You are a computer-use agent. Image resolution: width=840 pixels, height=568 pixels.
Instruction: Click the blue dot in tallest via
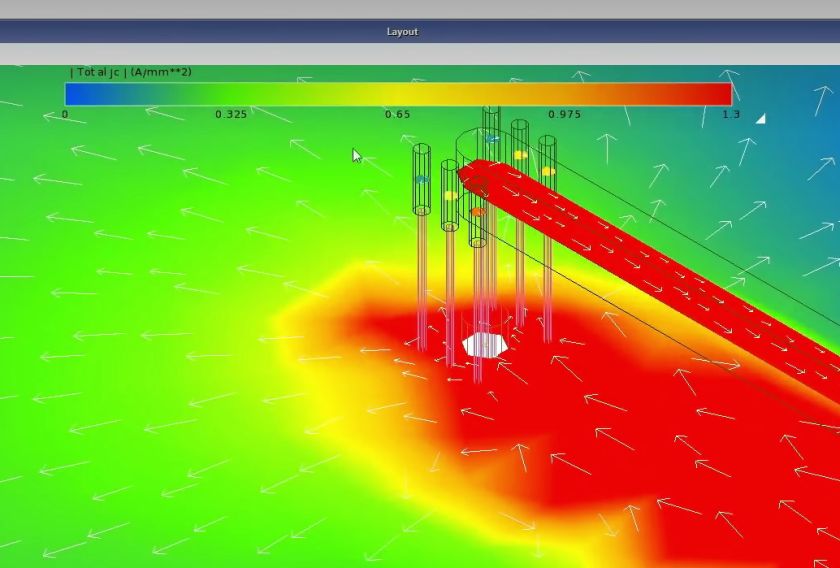coord(491,138)
